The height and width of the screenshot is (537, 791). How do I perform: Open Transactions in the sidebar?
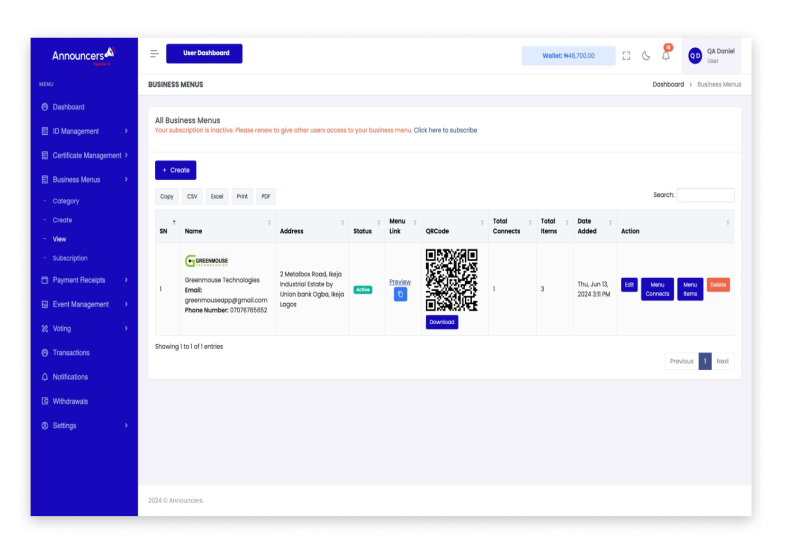click(x=71, y=353)
